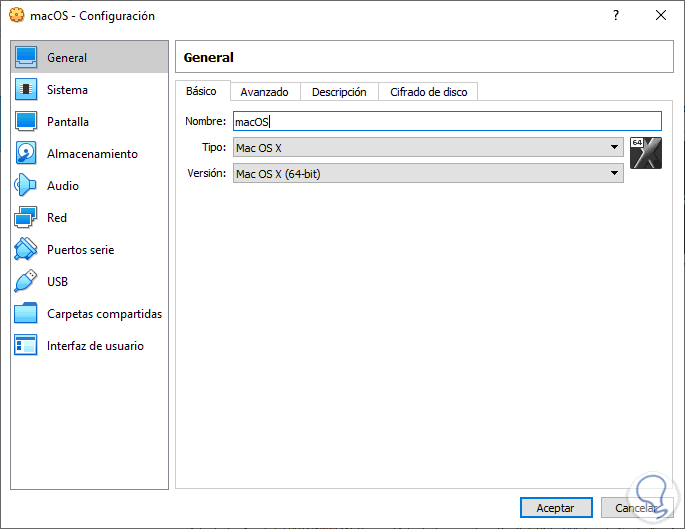Click the Cancelar button
This screenshot has height=529, width=685.
pyautogui.click(x=636, y=508)
